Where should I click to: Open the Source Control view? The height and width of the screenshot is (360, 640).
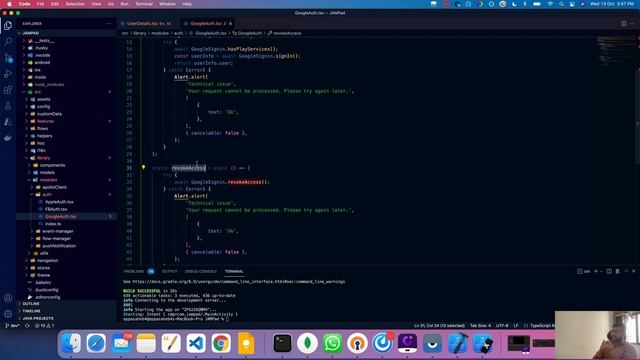[x=8, y=58]
